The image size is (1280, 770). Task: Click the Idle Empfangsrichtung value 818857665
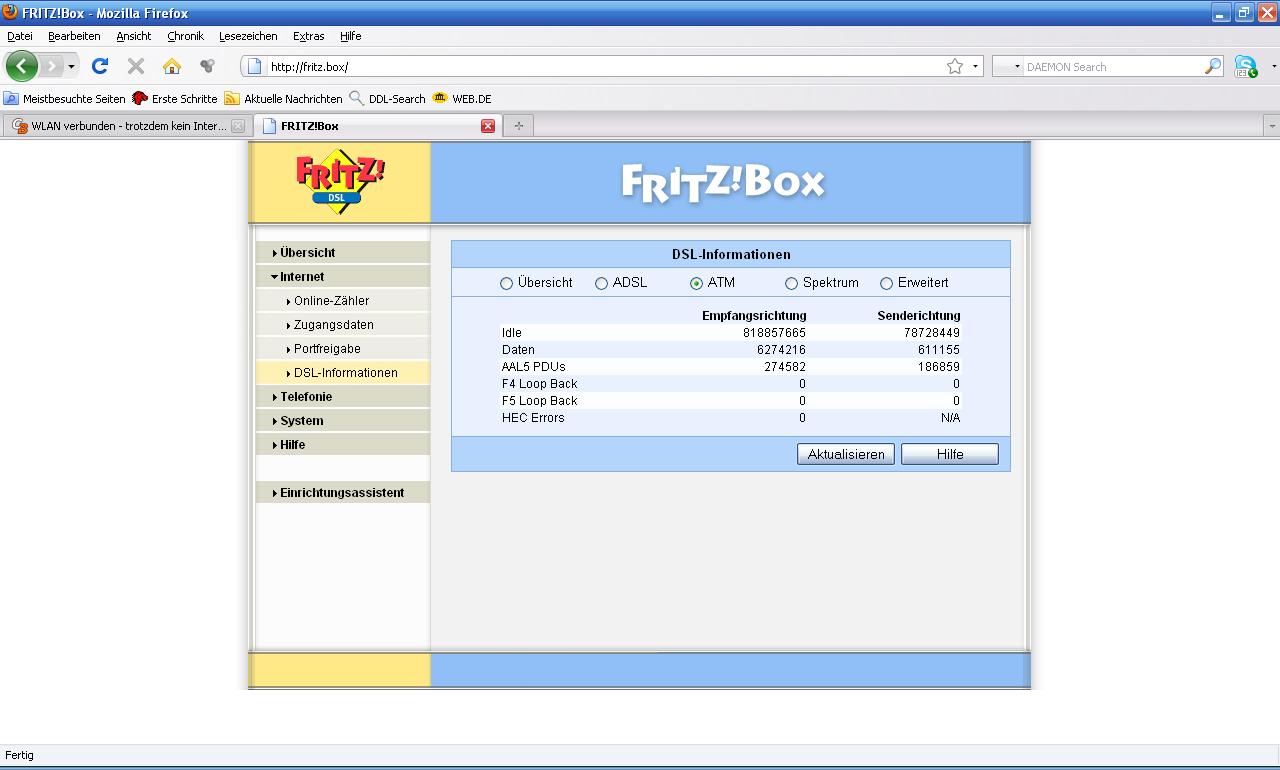coord(774,333)
